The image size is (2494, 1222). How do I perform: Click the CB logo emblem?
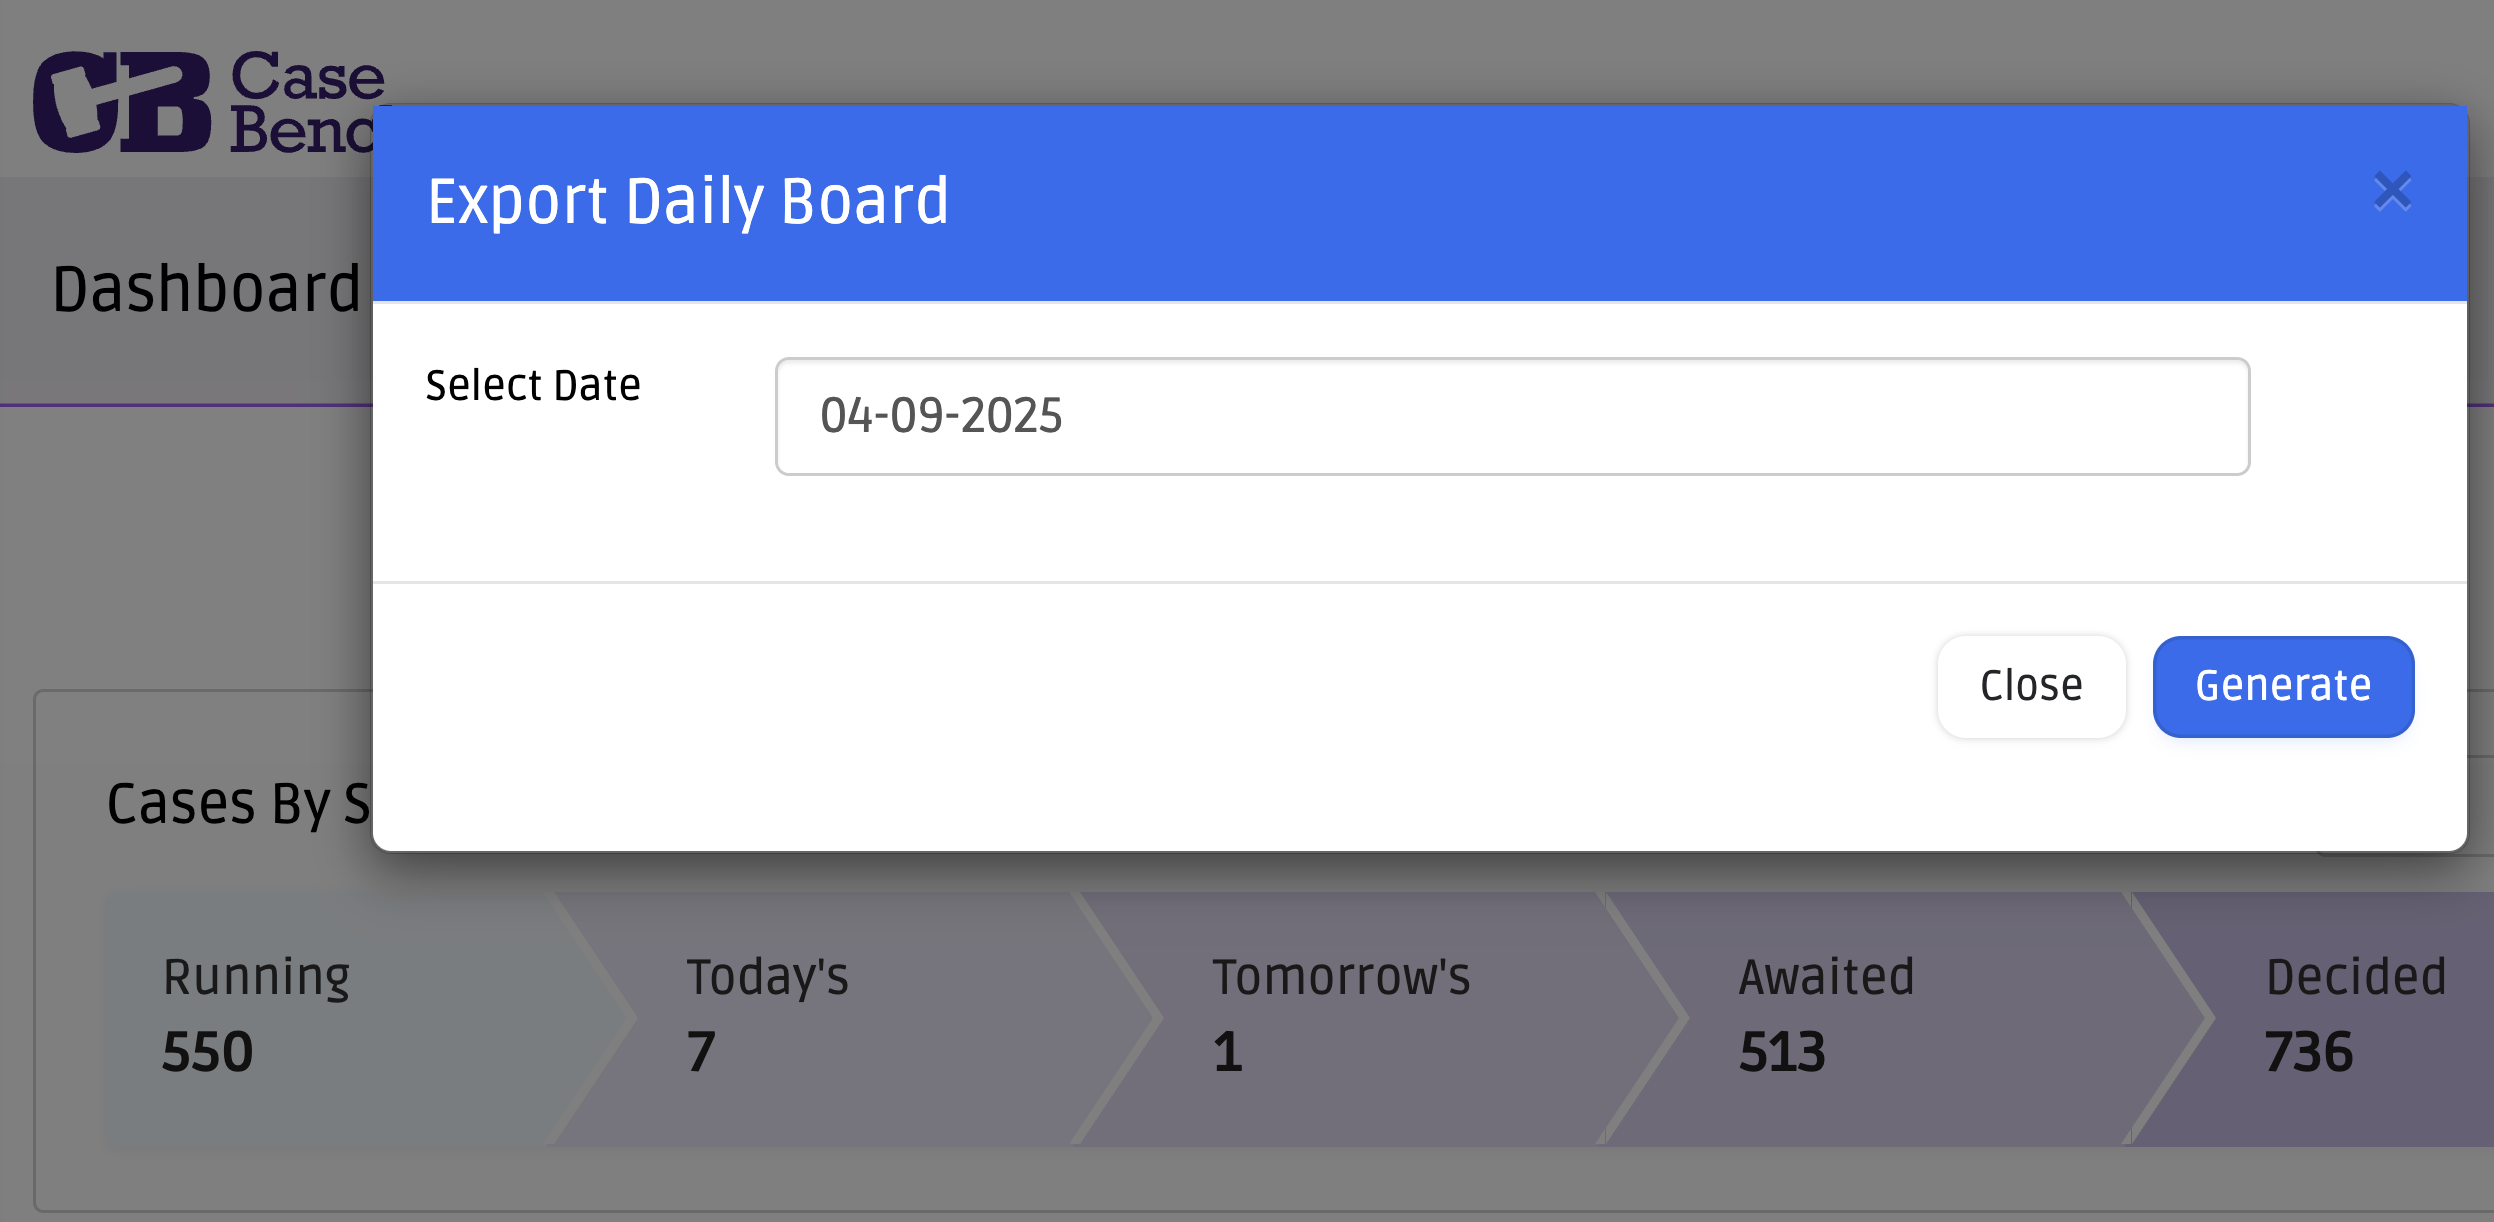pos(122,102)
